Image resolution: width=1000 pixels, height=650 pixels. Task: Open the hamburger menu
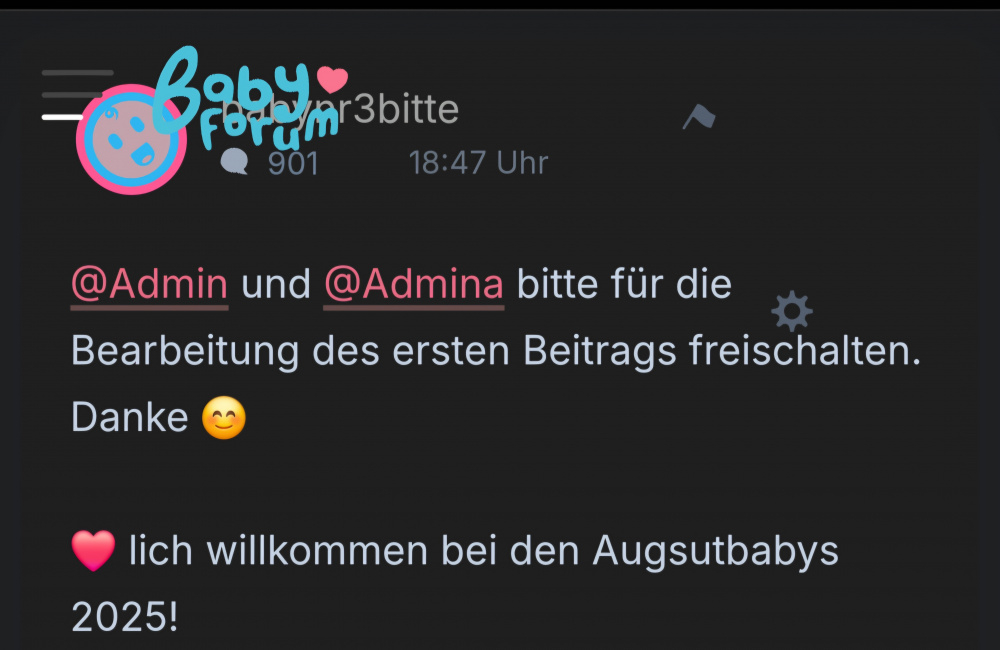[x=78, y=94]
